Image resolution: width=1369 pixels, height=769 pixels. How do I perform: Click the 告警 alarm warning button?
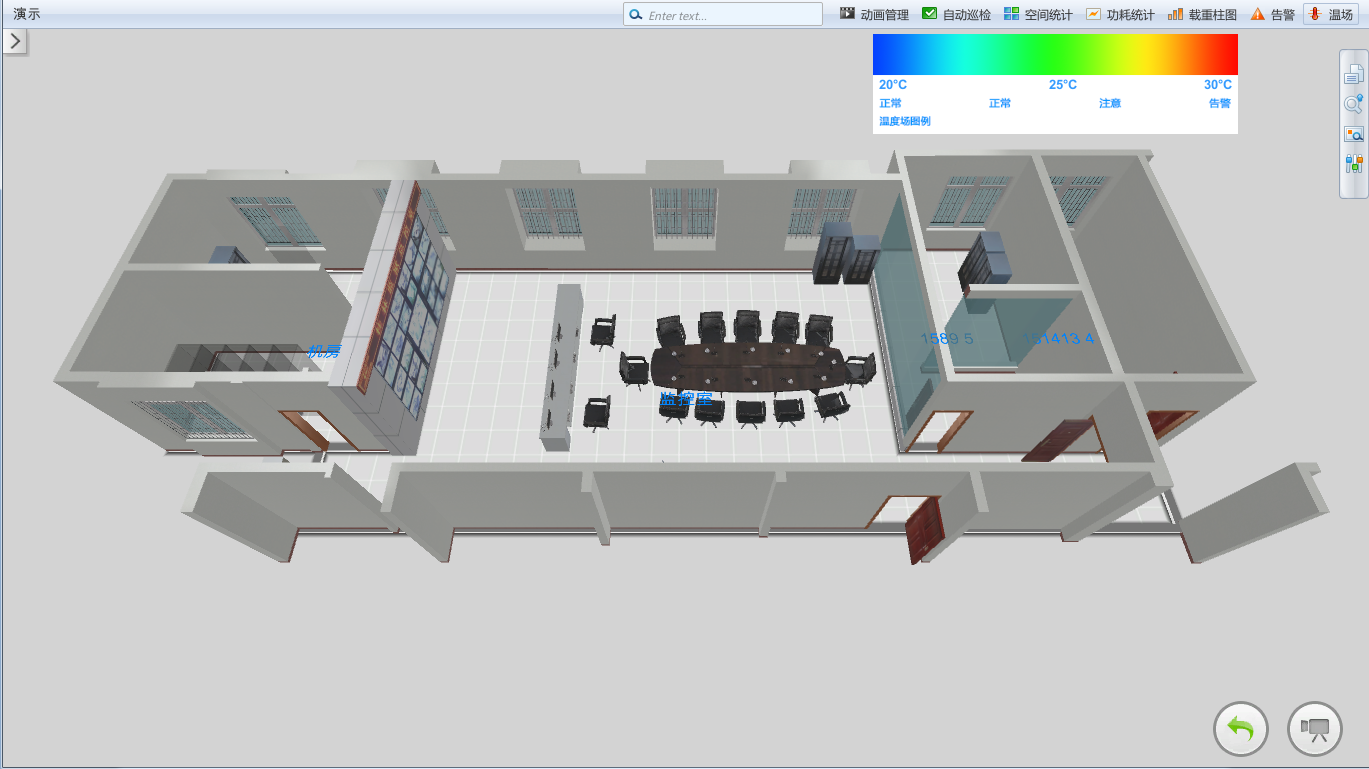tap(1272, 14)
